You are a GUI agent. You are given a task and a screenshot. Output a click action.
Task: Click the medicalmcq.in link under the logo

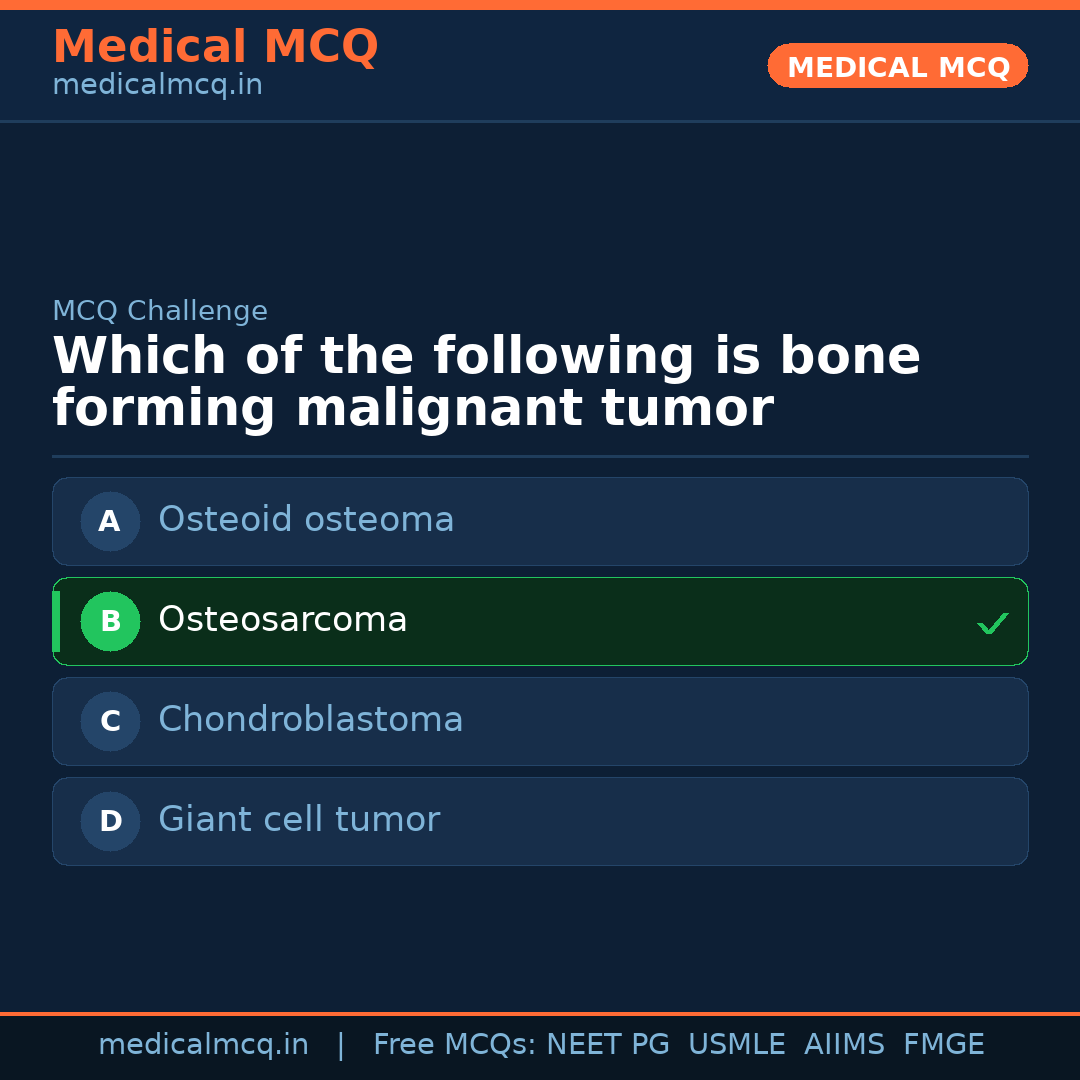157,84
